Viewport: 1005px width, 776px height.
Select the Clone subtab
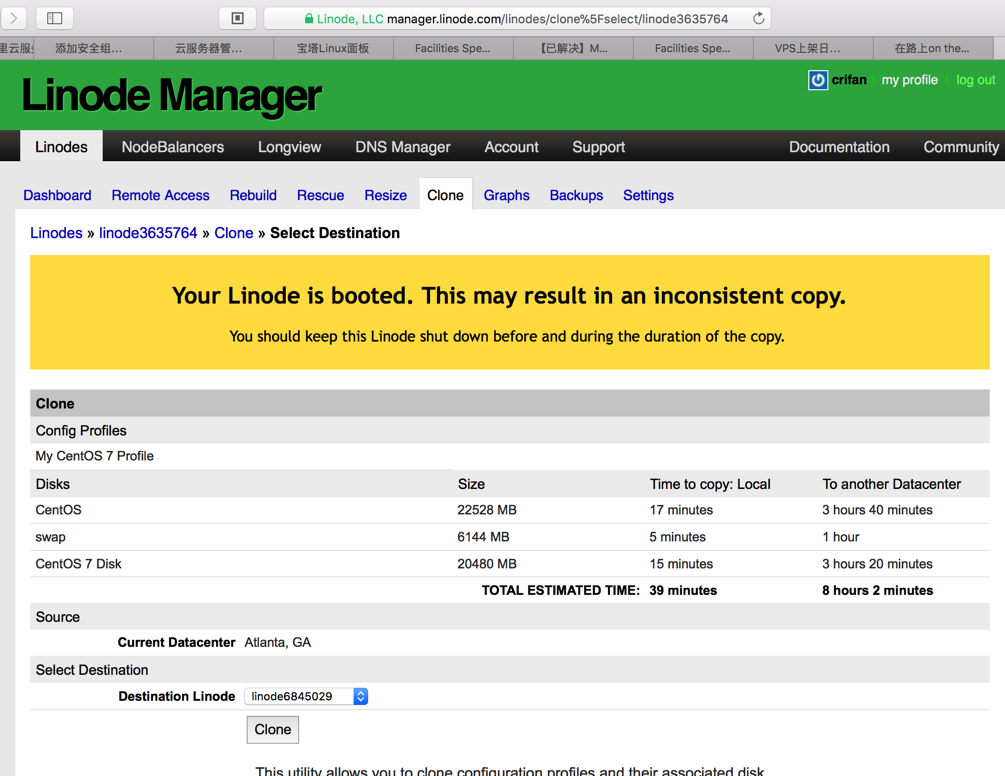click(445, 195)
